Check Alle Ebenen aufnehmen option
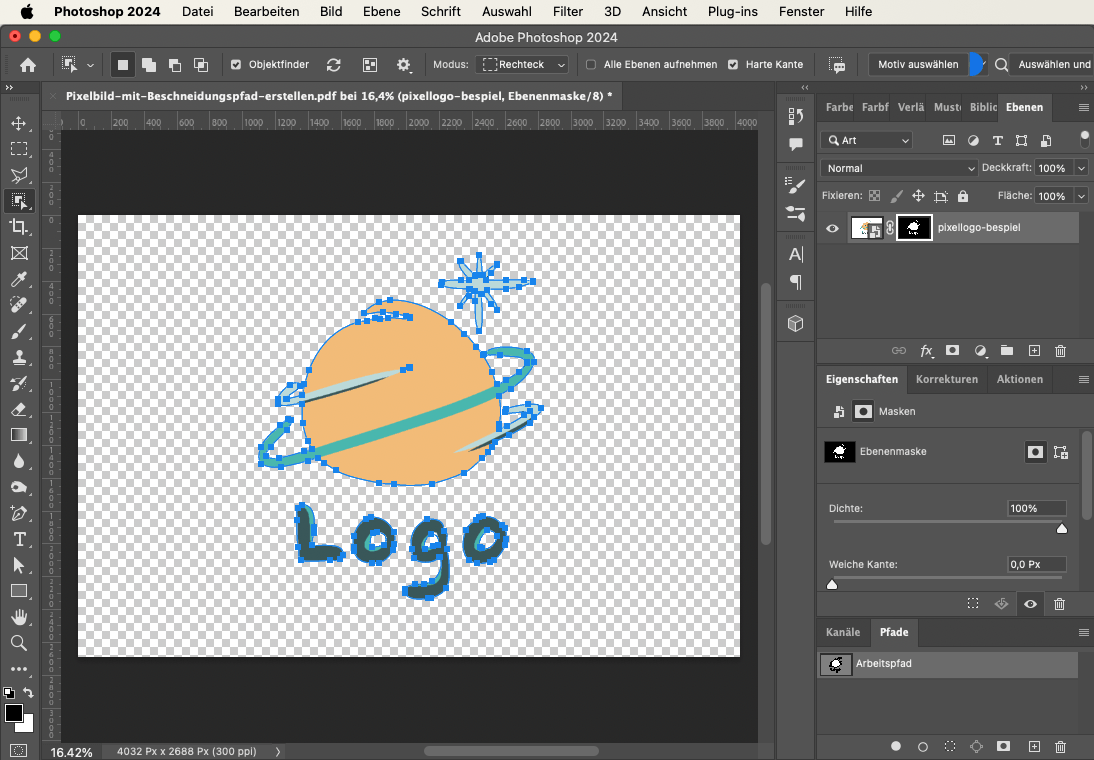The width and height of the screenshot is (1094, 760). point(591,65)
